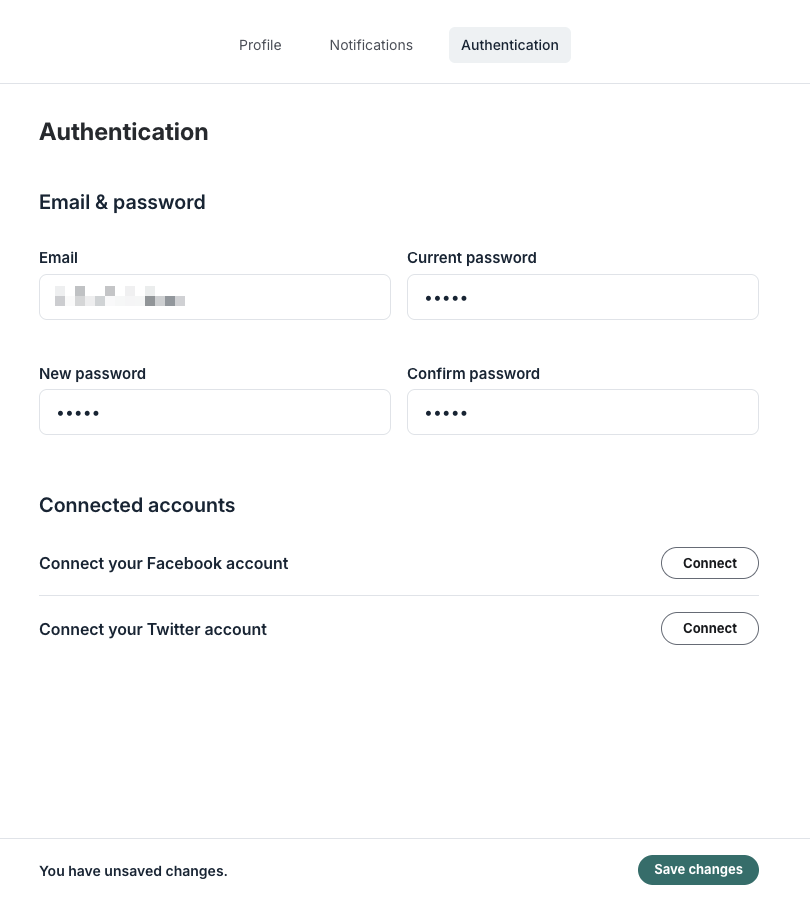Select the Authentication tab
Viewport: 810px width, 909px height.
coord(510,45)
